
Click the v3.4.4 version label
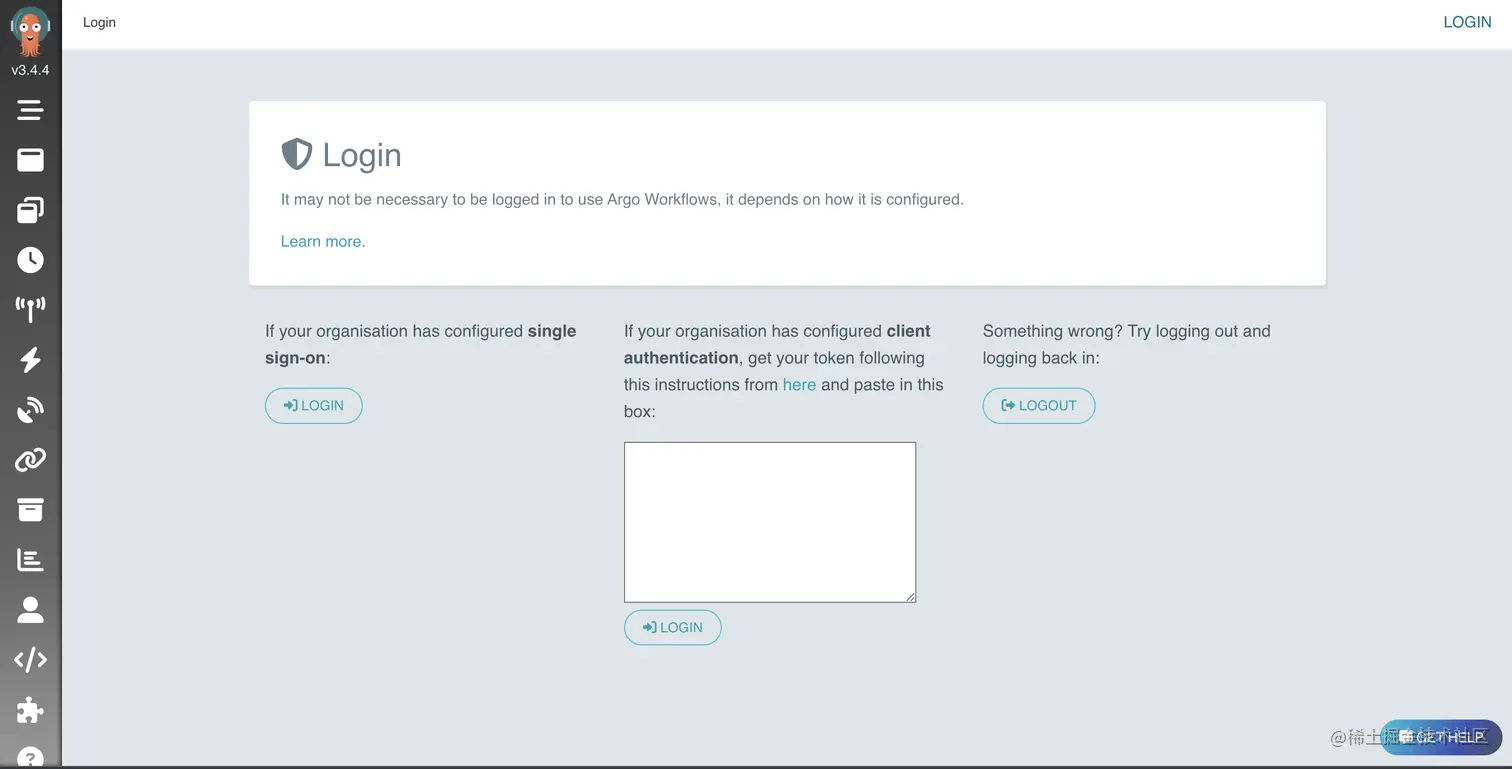click(30, 70)
